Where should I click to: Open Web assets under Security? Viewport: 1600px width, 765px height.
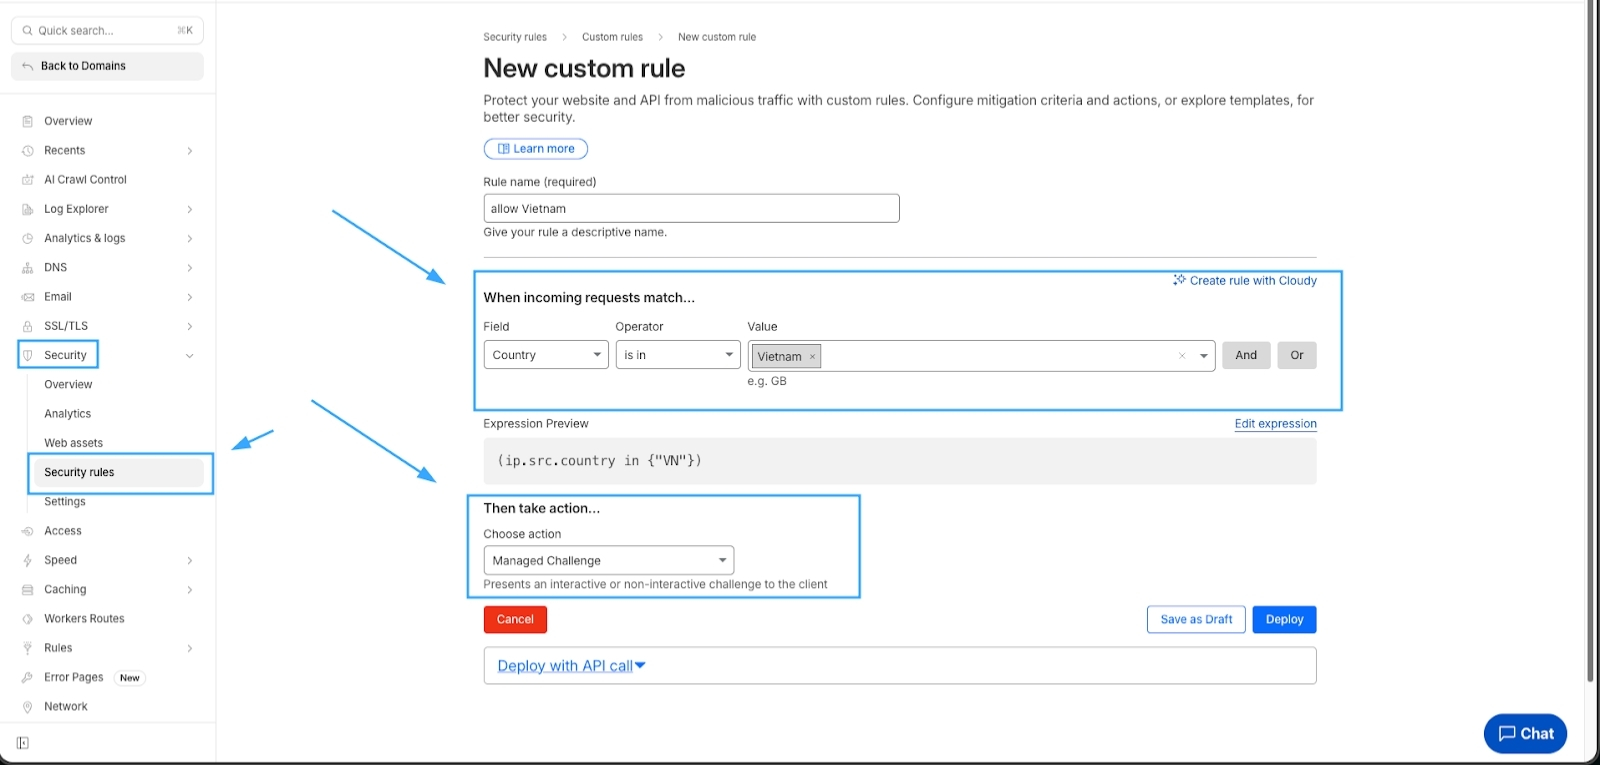[73, 443]
